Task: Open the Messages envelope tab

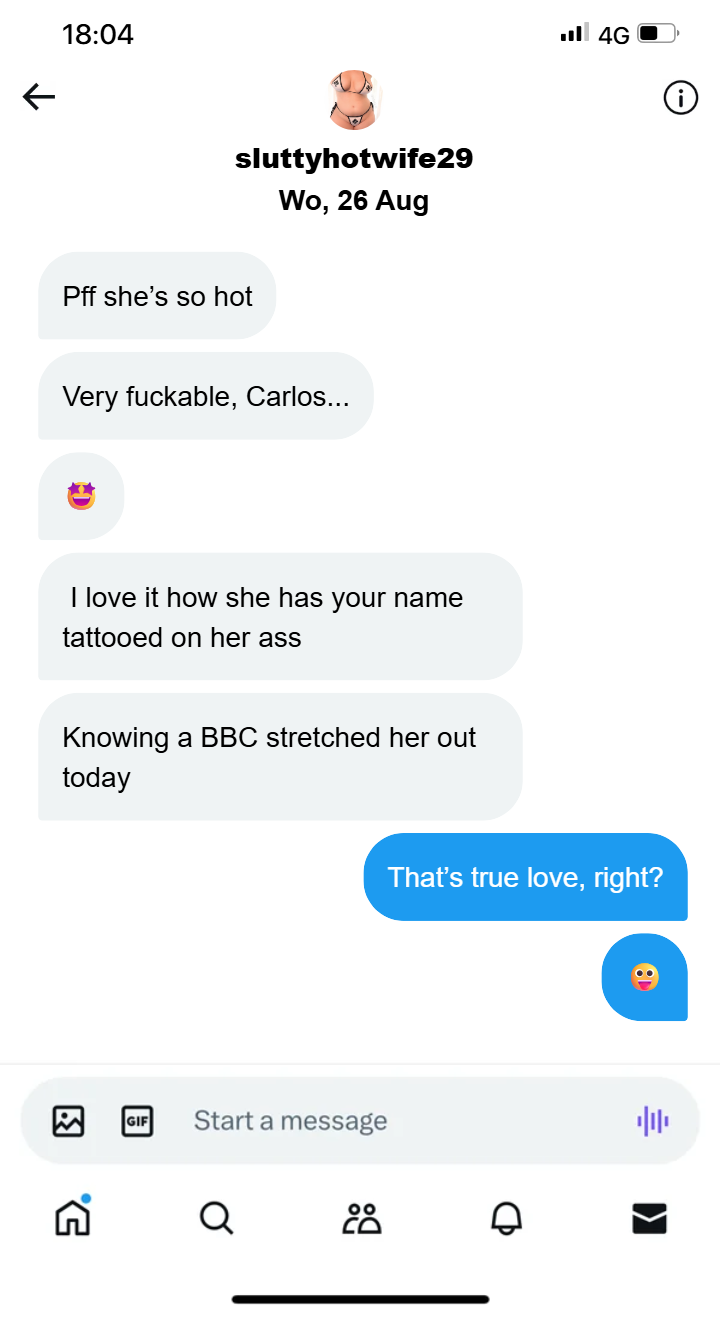Action: 650,1217
